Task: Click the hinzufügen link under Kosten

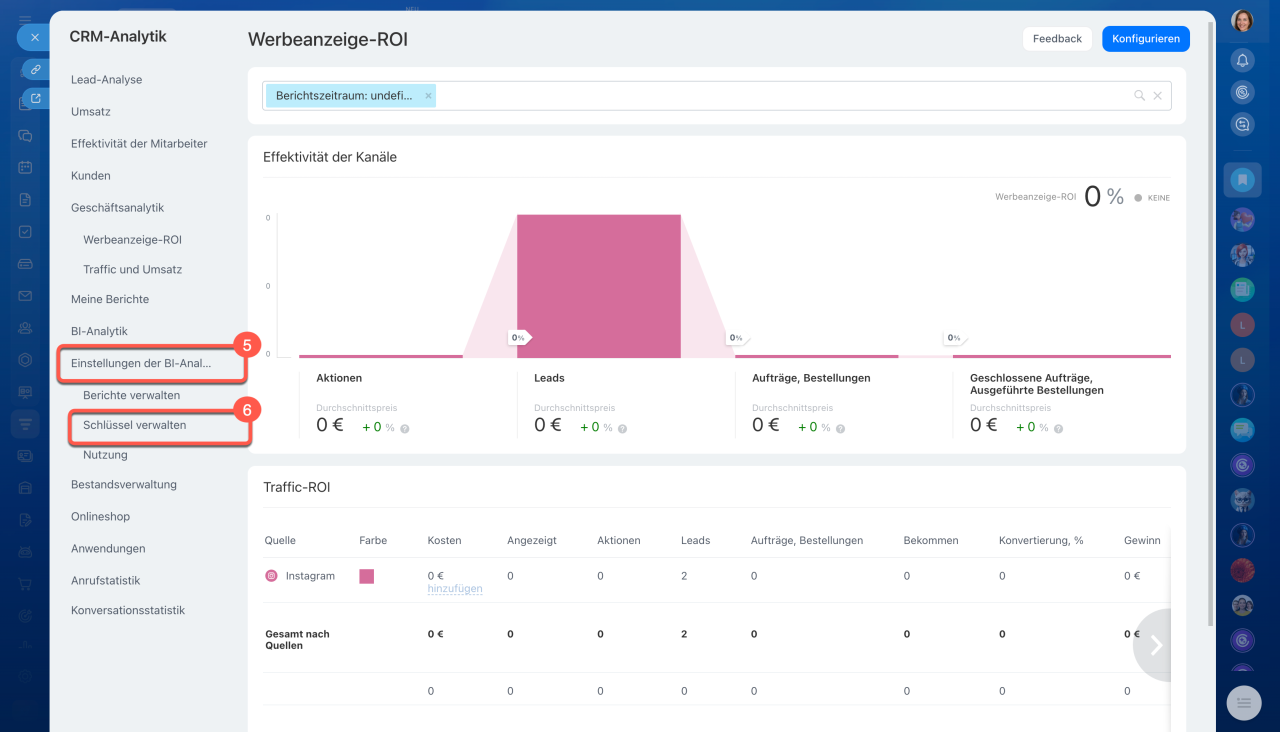Action: click(x=454, y=589)
